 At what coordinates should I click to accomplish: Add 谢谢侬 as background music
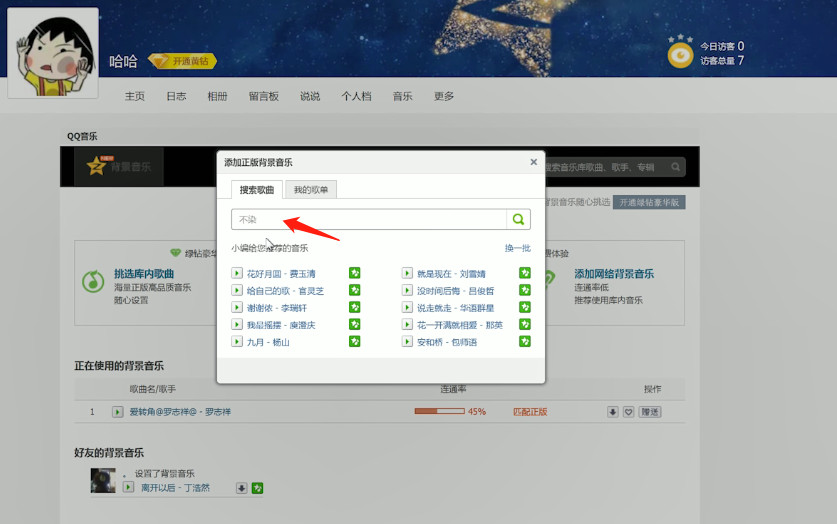(x=354, y=307)
